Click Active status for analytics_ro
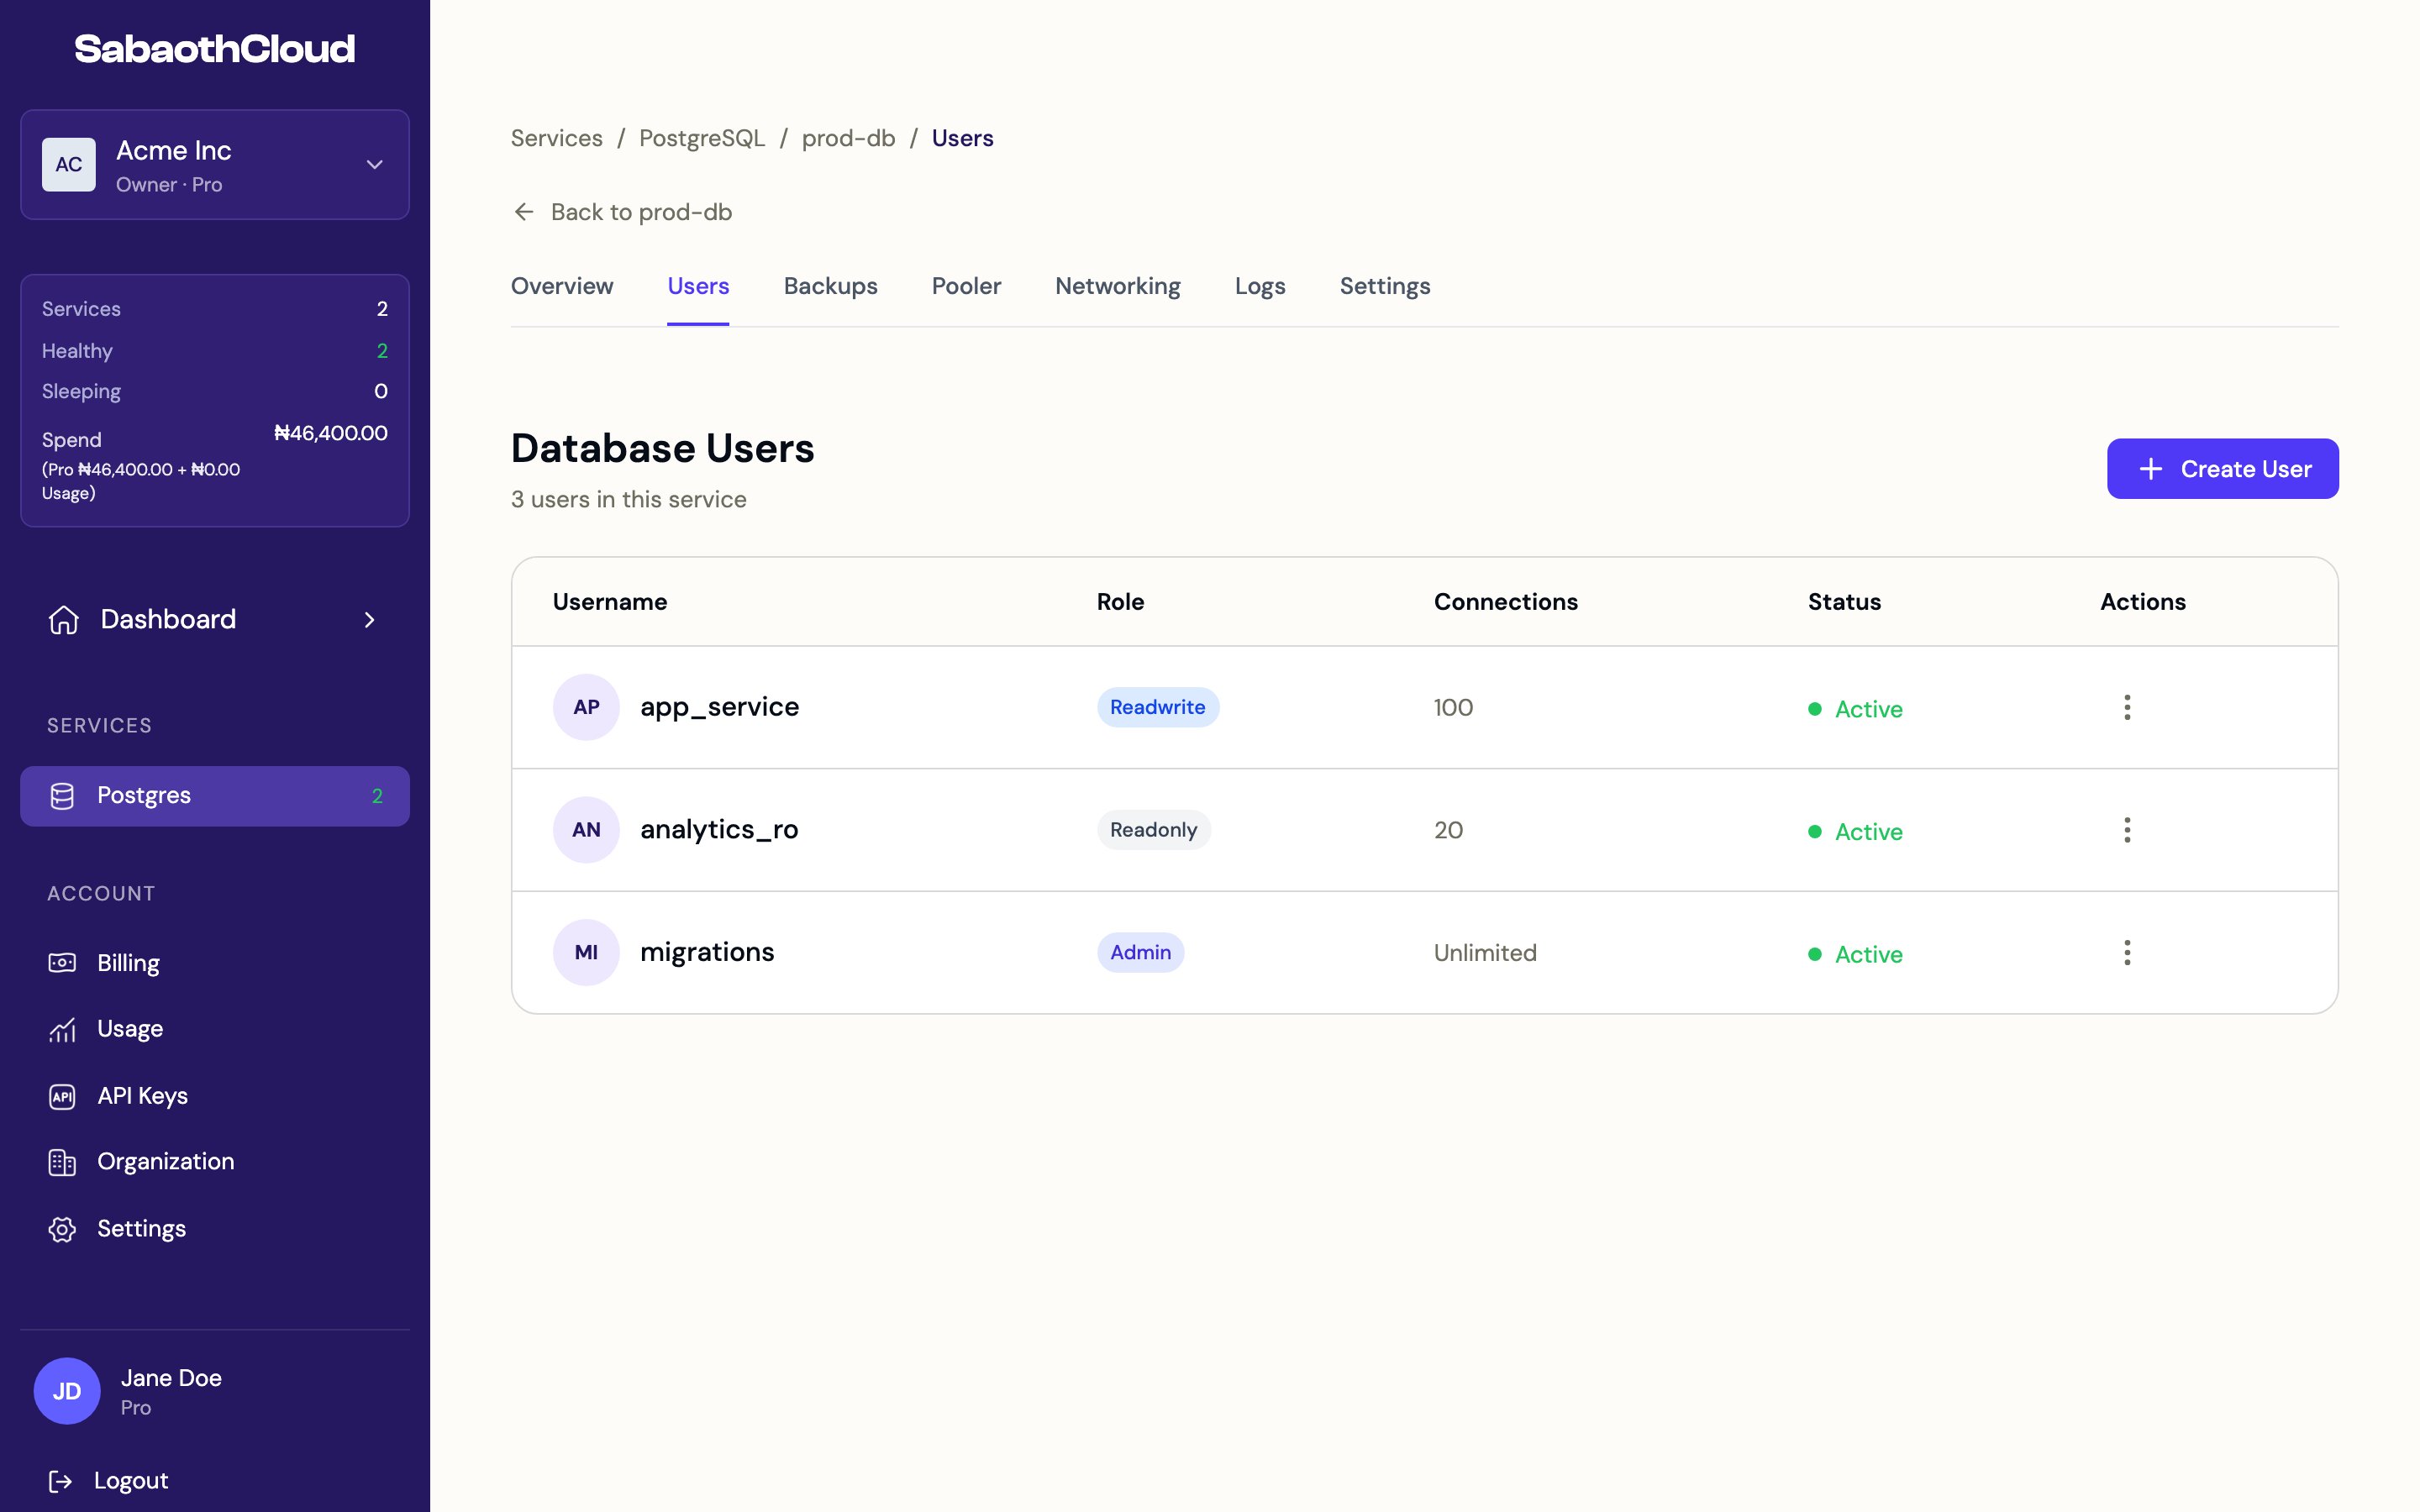The height and width of the screenshot is (1512, 2420). tap(1855, 832)
